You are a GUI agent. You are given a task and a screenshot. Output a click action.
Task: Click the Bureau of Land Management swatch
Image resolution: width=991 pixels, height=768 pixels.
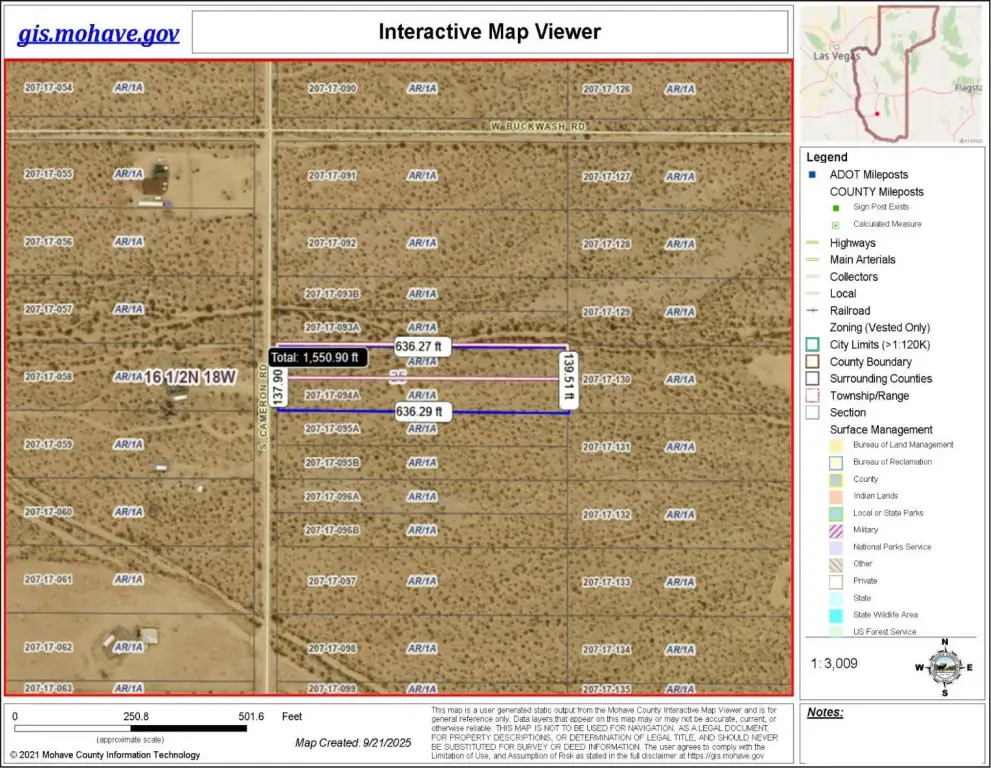point(834,445)
